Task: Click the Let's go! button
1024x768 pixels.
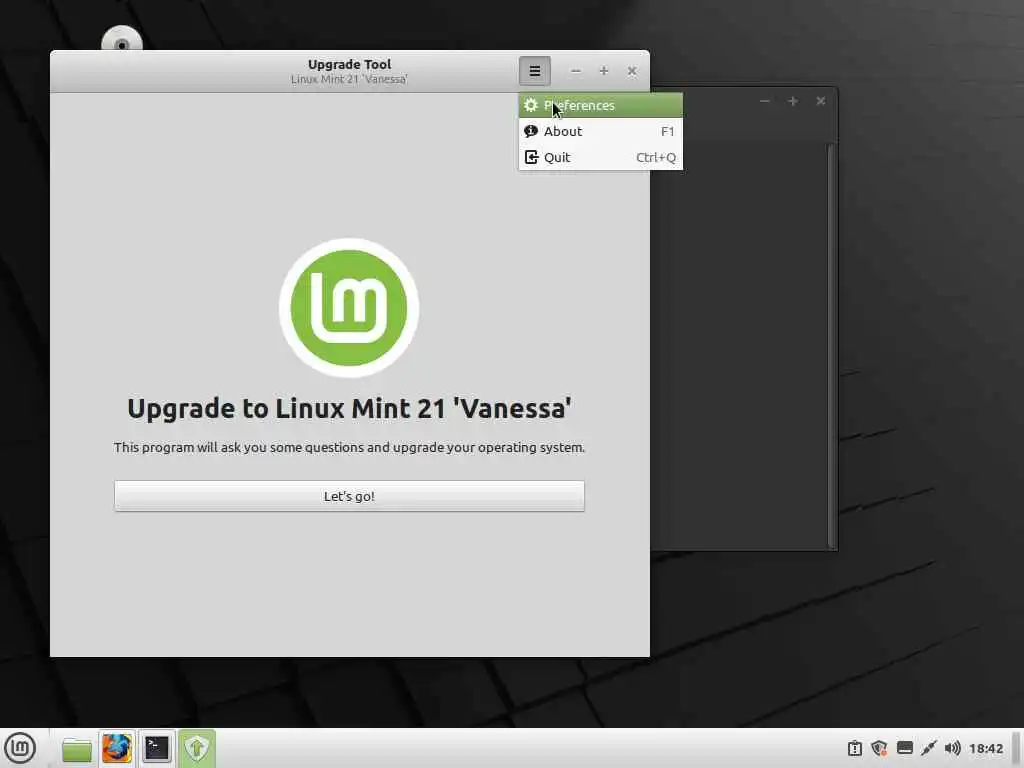Action: click(x=349, y=496)
